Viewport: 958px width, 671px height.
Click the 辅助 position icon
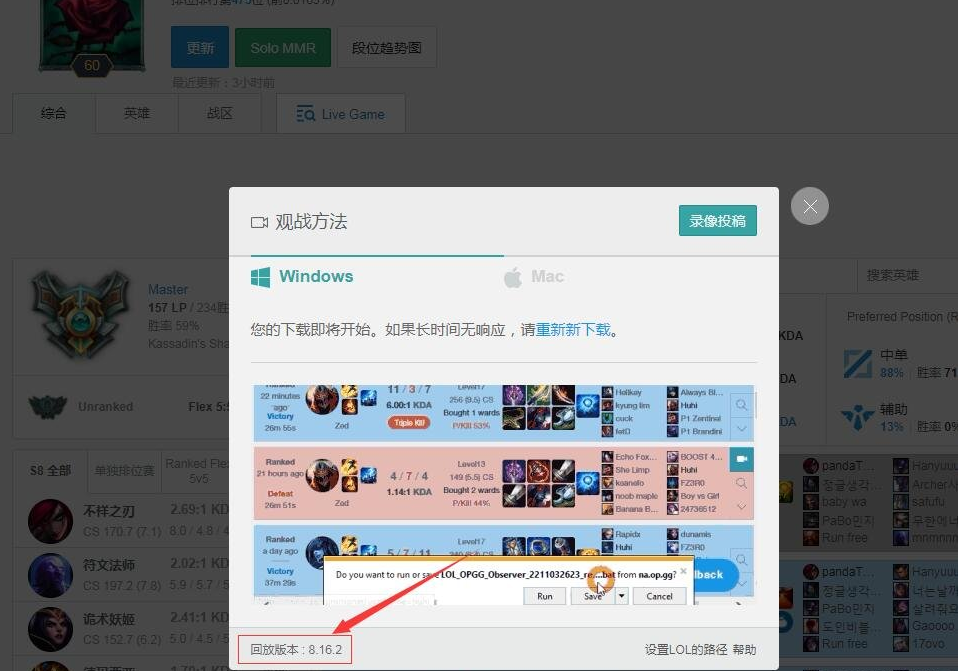tap(858, 417)
